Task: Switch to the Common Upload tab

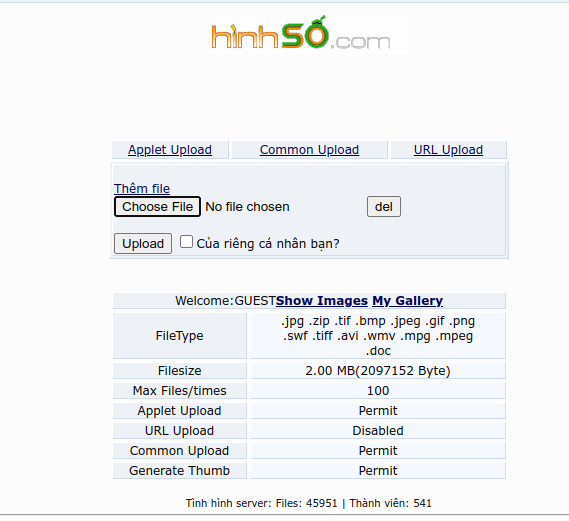Action: [309, 150]
